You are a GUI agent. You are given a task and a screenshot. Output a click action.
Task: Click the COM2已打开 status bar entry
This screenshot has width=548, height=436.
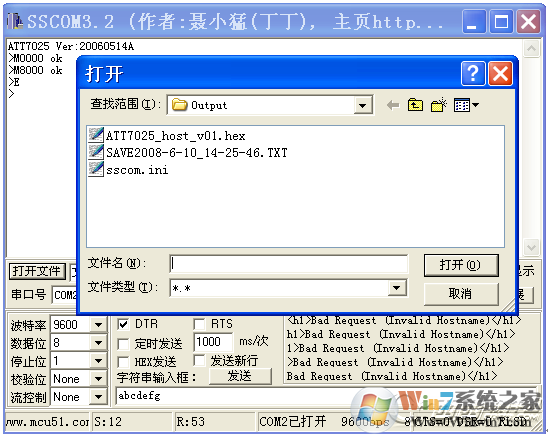(x=293, y=422)
